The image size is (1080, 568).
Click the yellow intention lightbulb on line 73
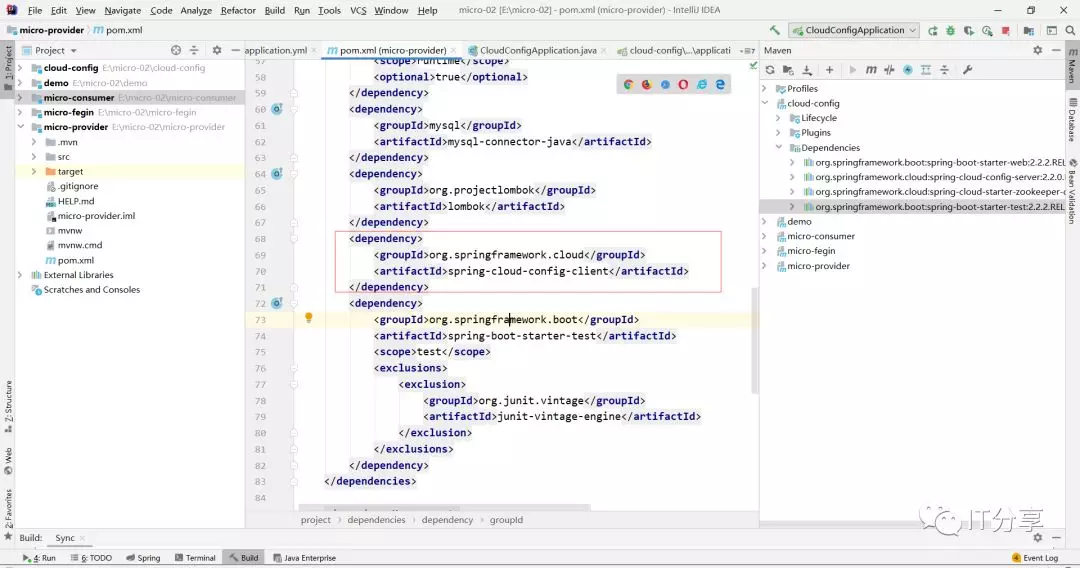coord(309,317)
